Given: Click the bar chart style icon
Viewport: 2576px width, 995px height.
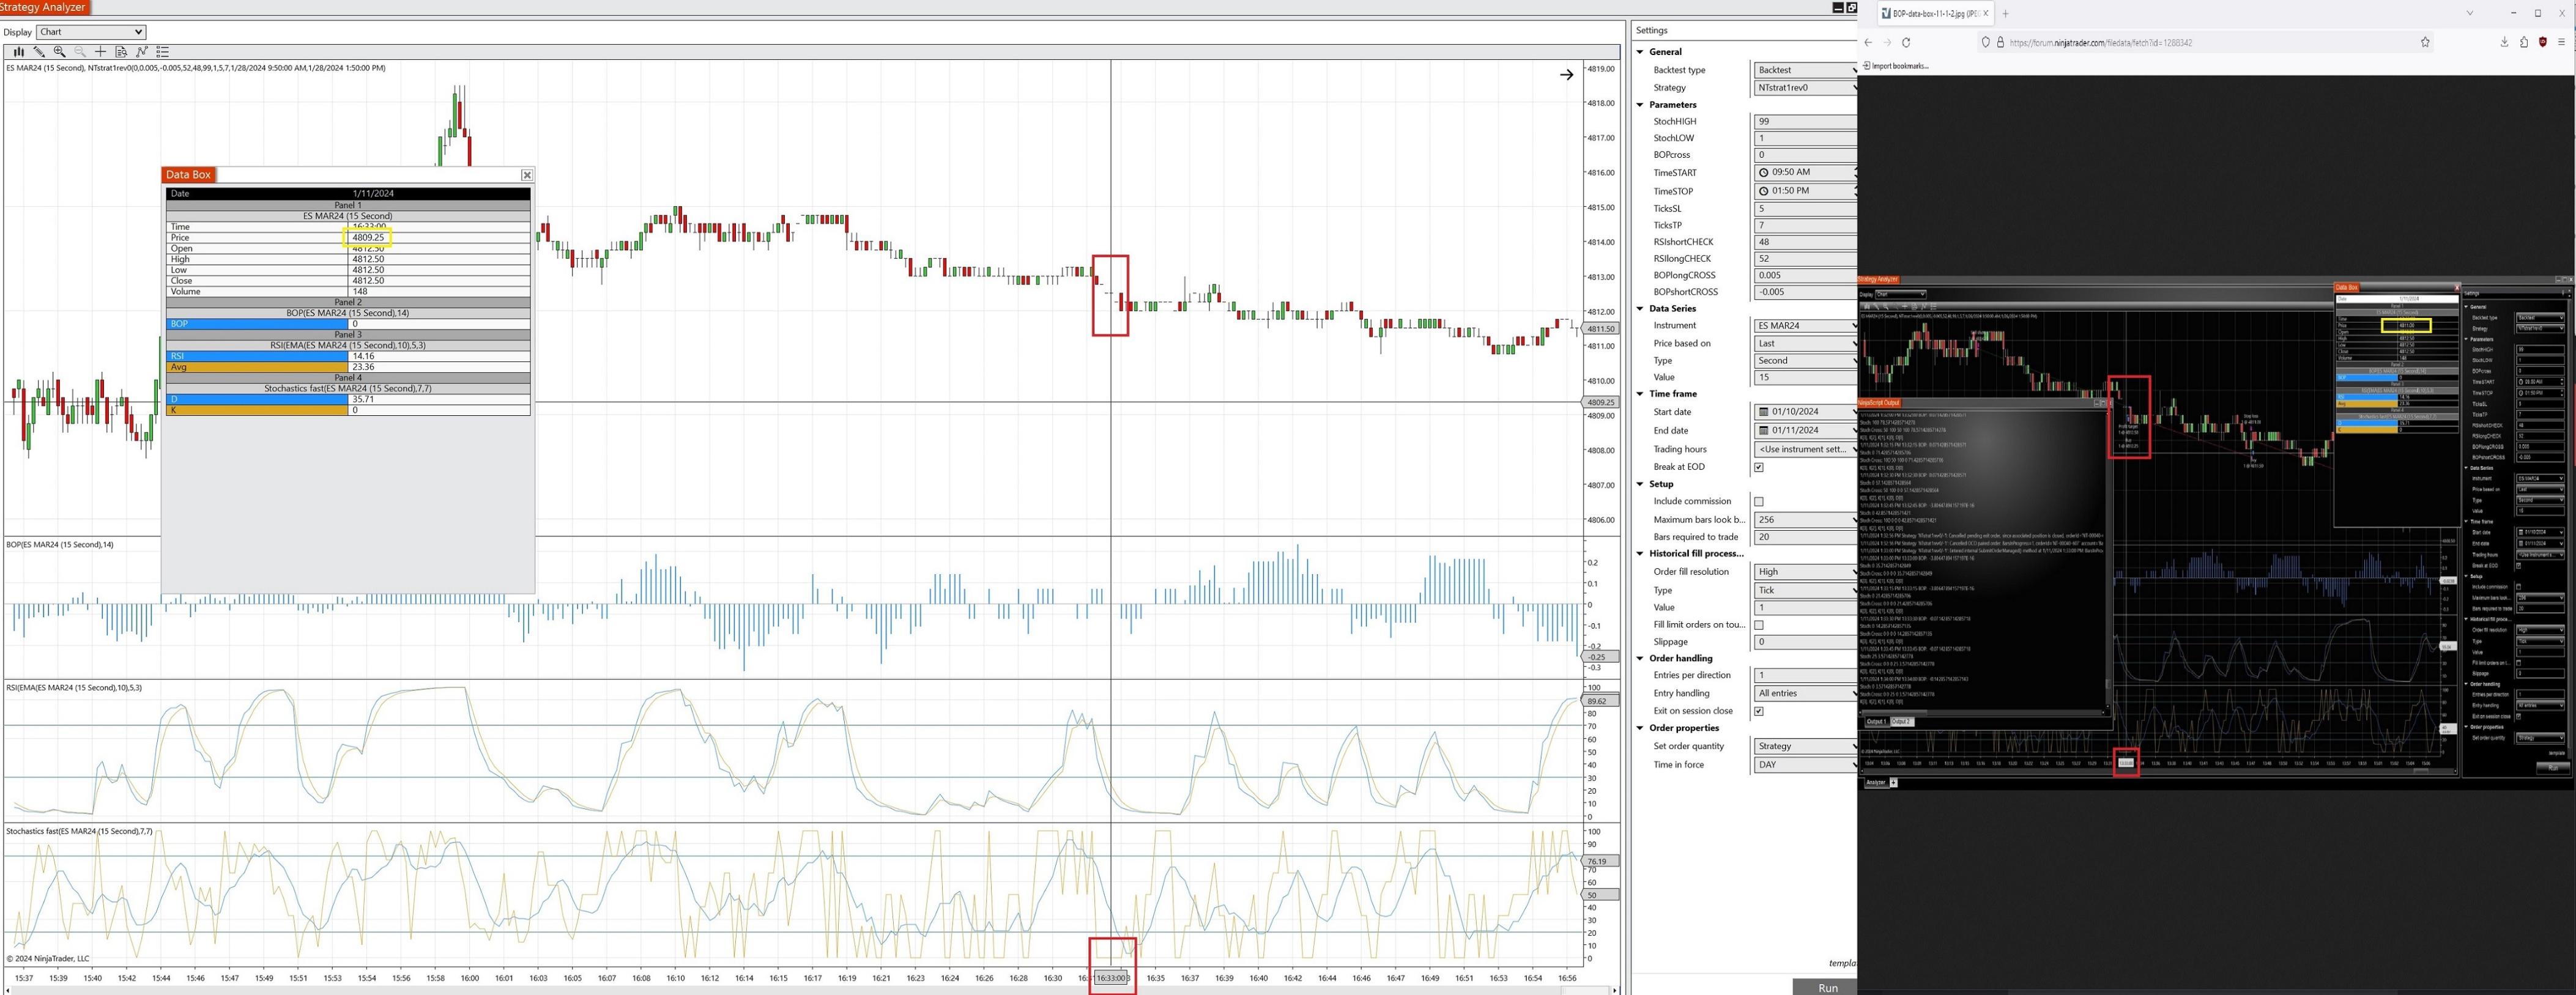Looking at the screenshot, I should [x=18, y=51].
